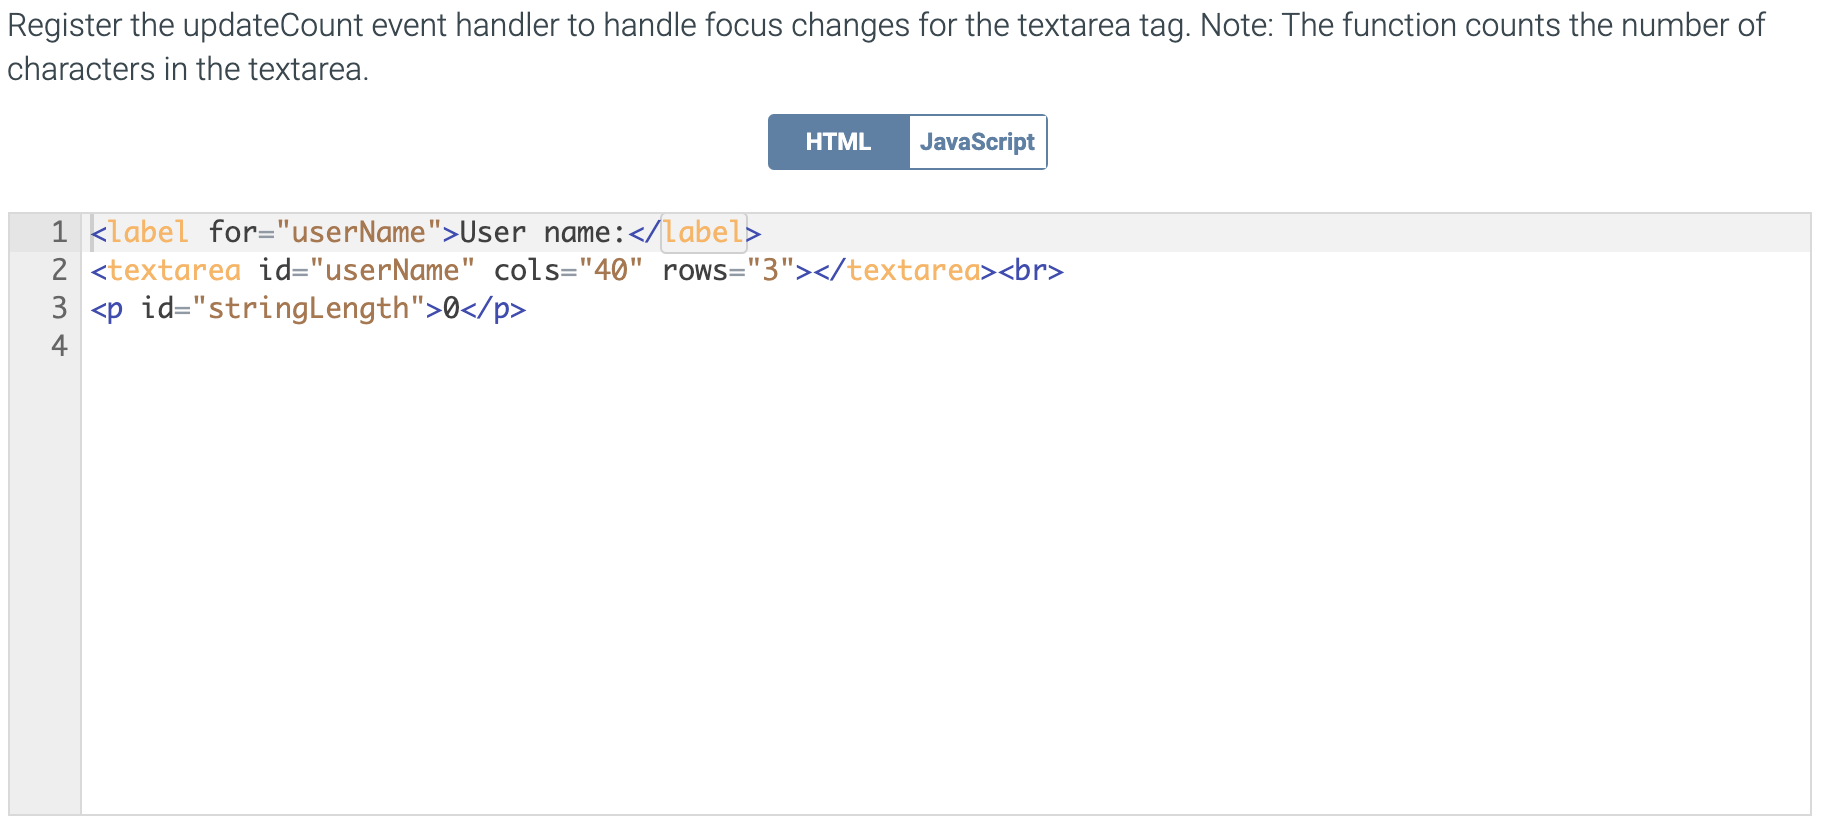Select the HTML tab
This screenshot has width=1842, height=832.
(x=838, y=141)
